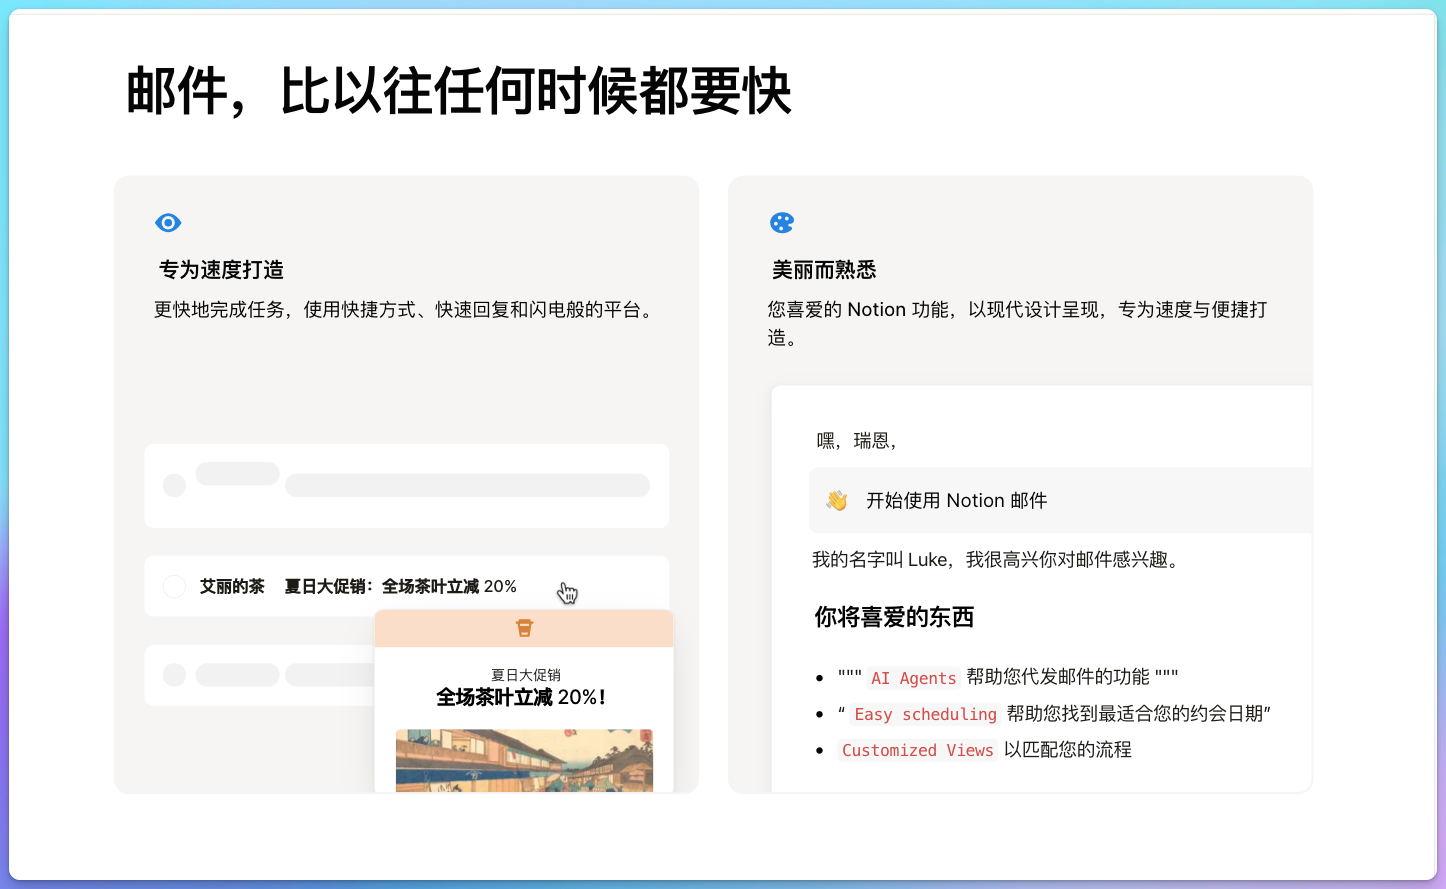
Task: Click the small 夏日大促销 label in preview card
Action: coord(526,675)
